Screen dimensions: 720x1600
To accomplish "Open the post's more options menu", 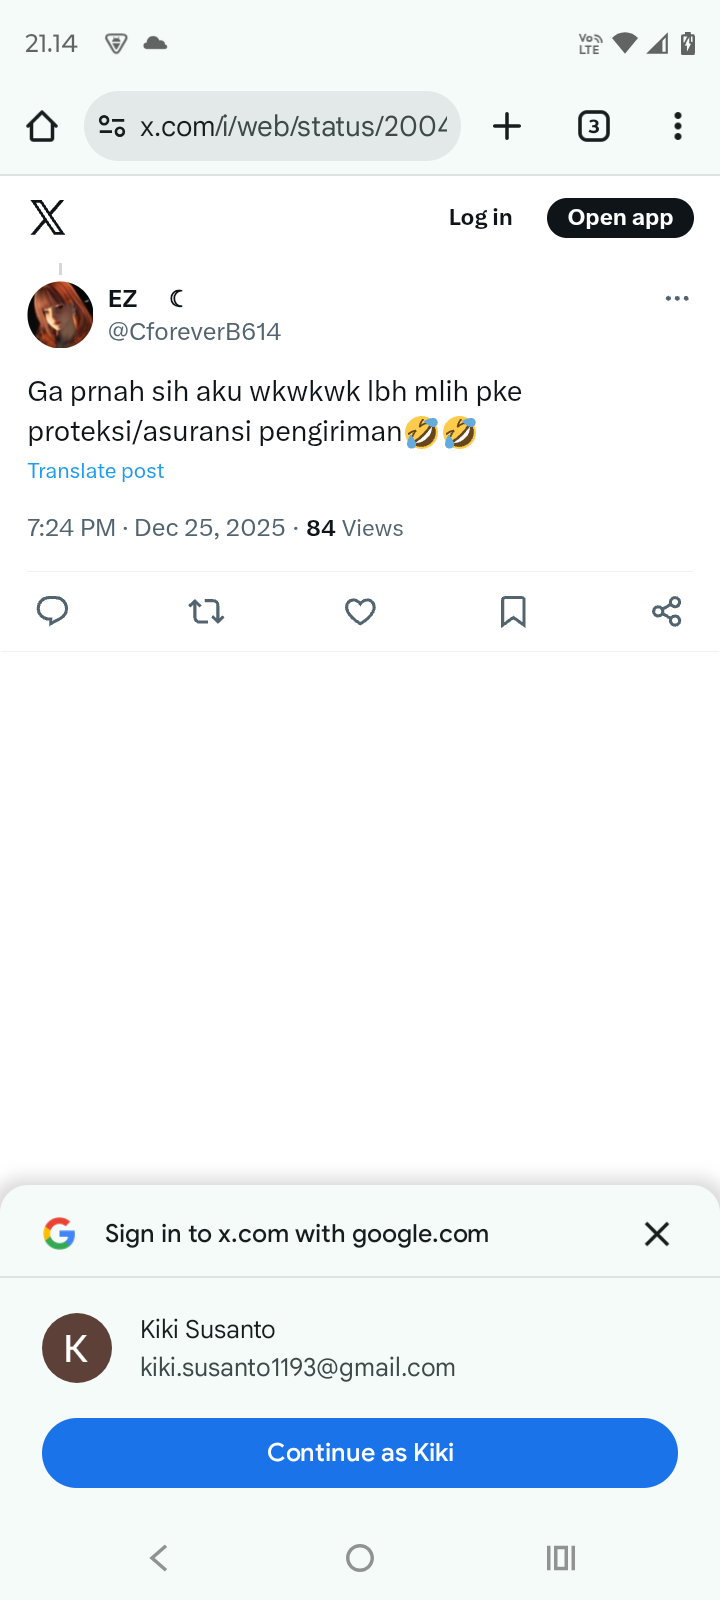I will [677, 299].
